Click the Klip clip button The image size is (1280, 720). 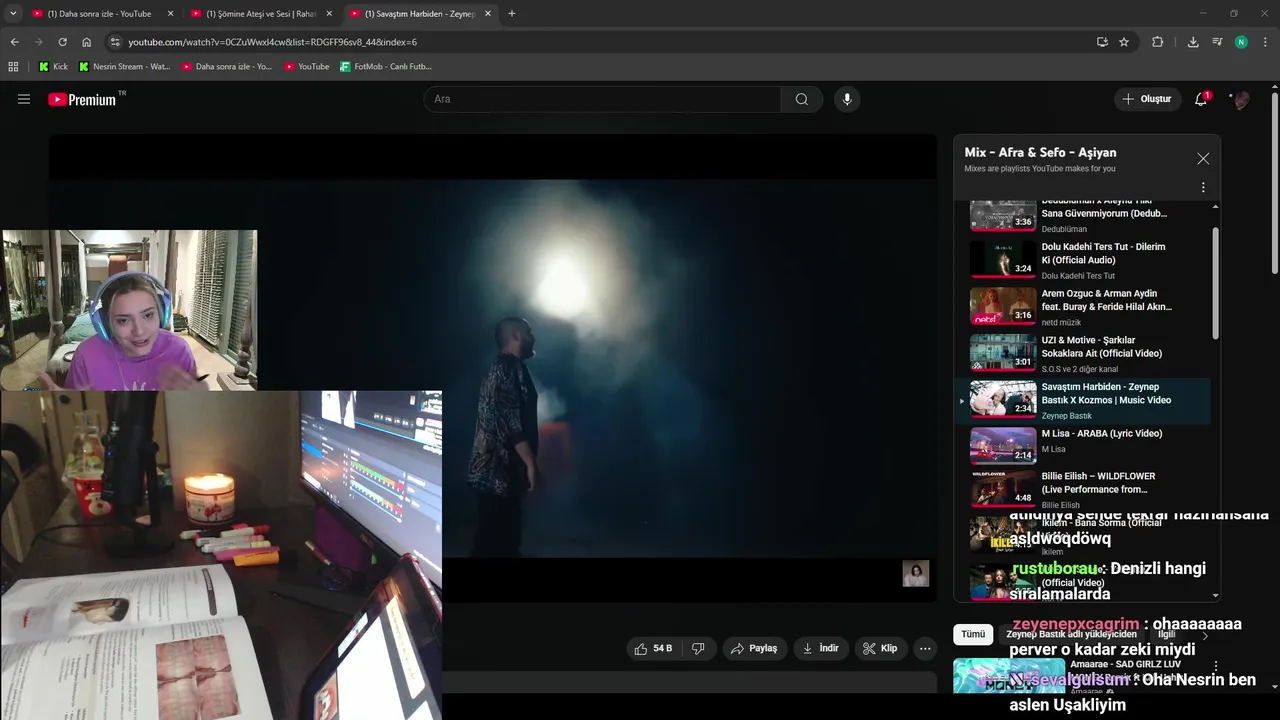(x=880, y=648)
